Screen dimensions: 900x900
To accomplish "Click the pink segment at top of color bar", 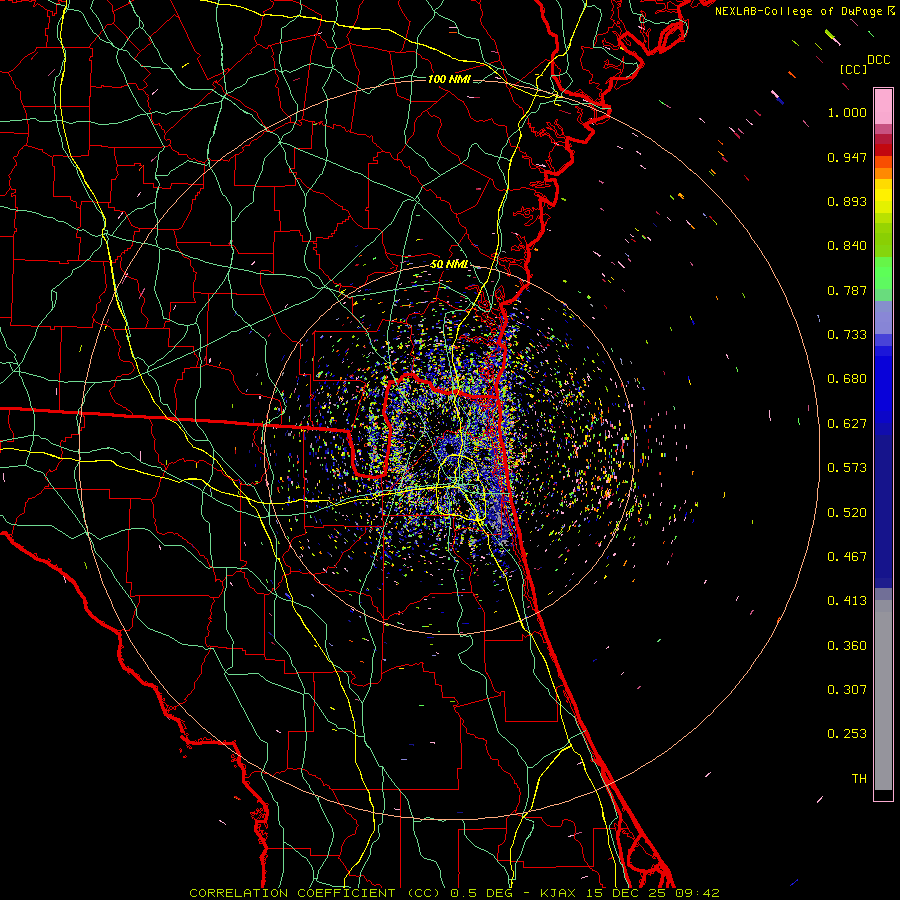I will pos(883,107).
